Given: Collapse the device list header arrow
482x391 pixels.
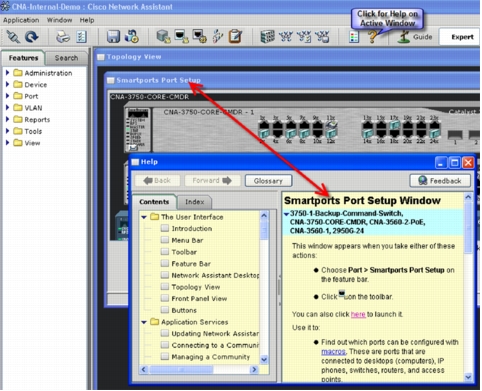Looking at the screenshot, I should (x=286, y=214).
